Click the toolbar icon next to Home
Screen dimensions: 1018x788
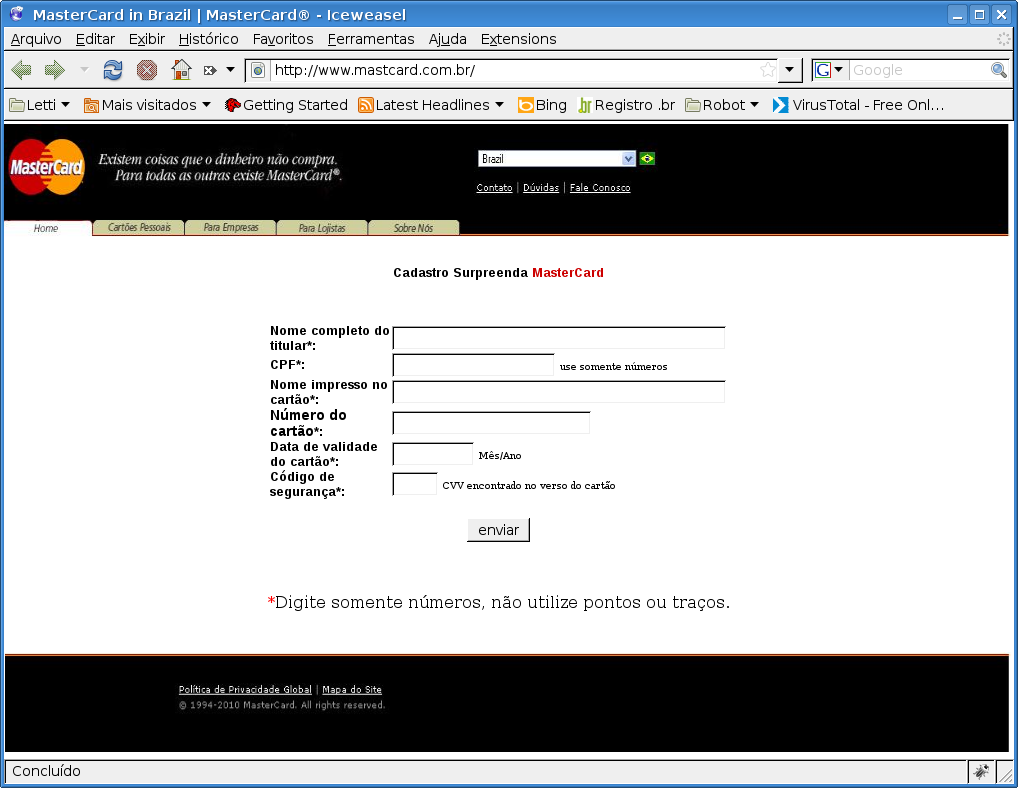click(210, 70)
